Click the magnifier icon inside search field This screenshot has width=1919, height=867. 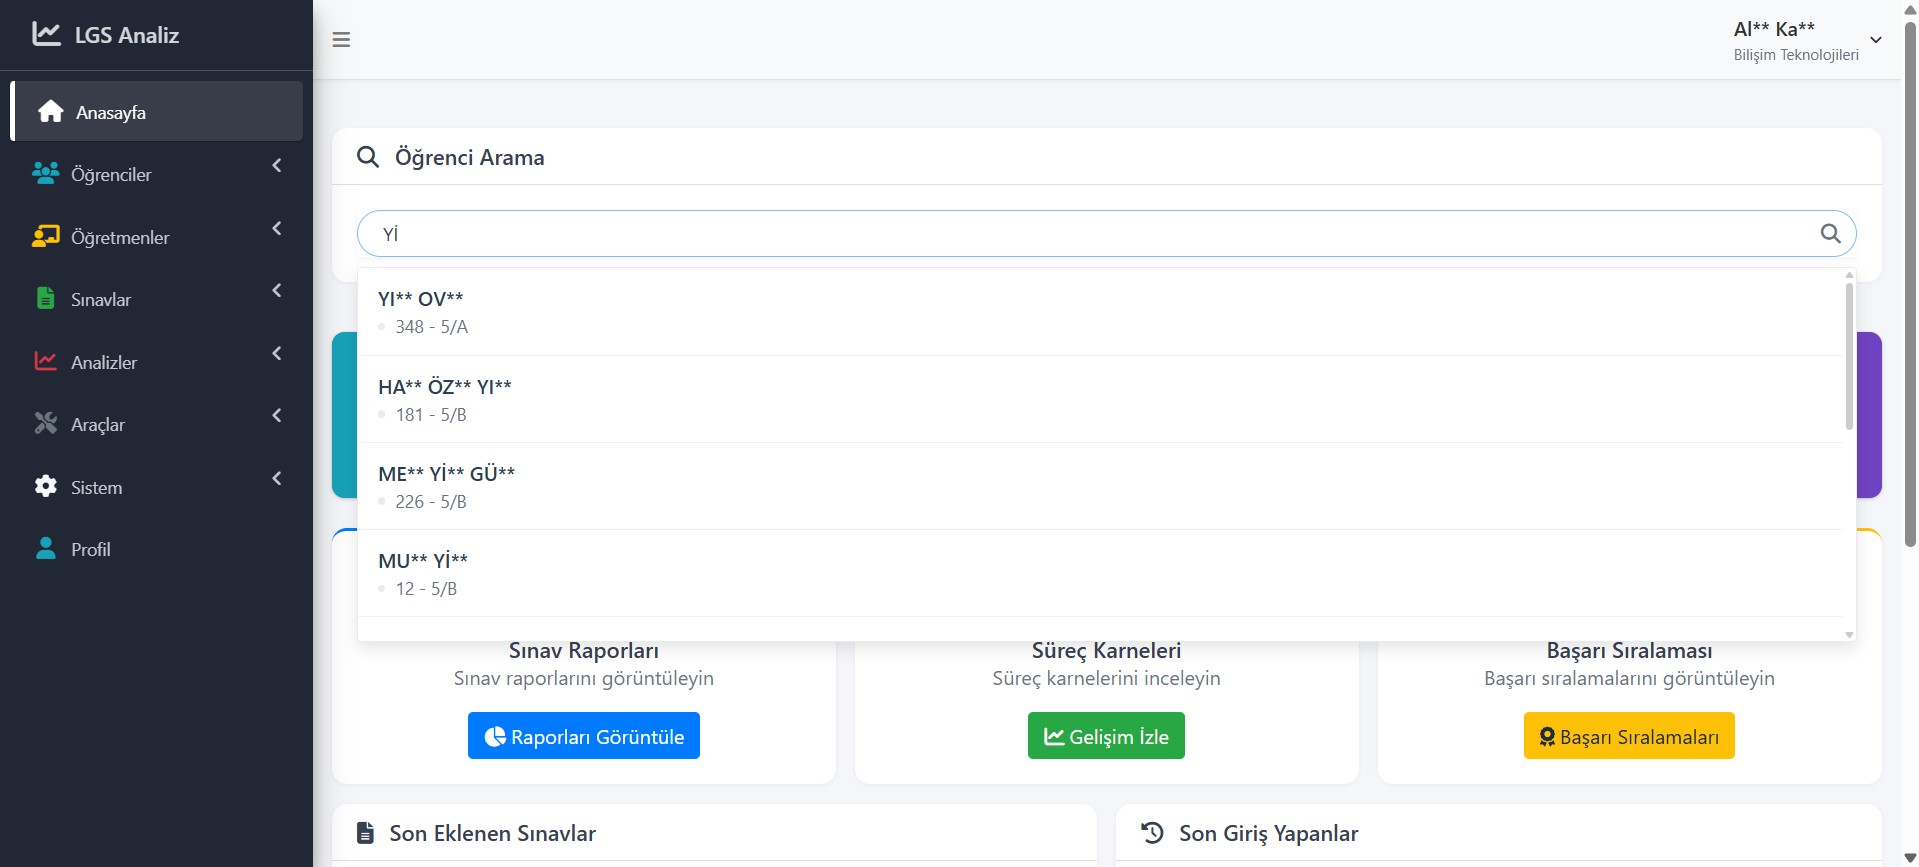tap(1830, 234)
